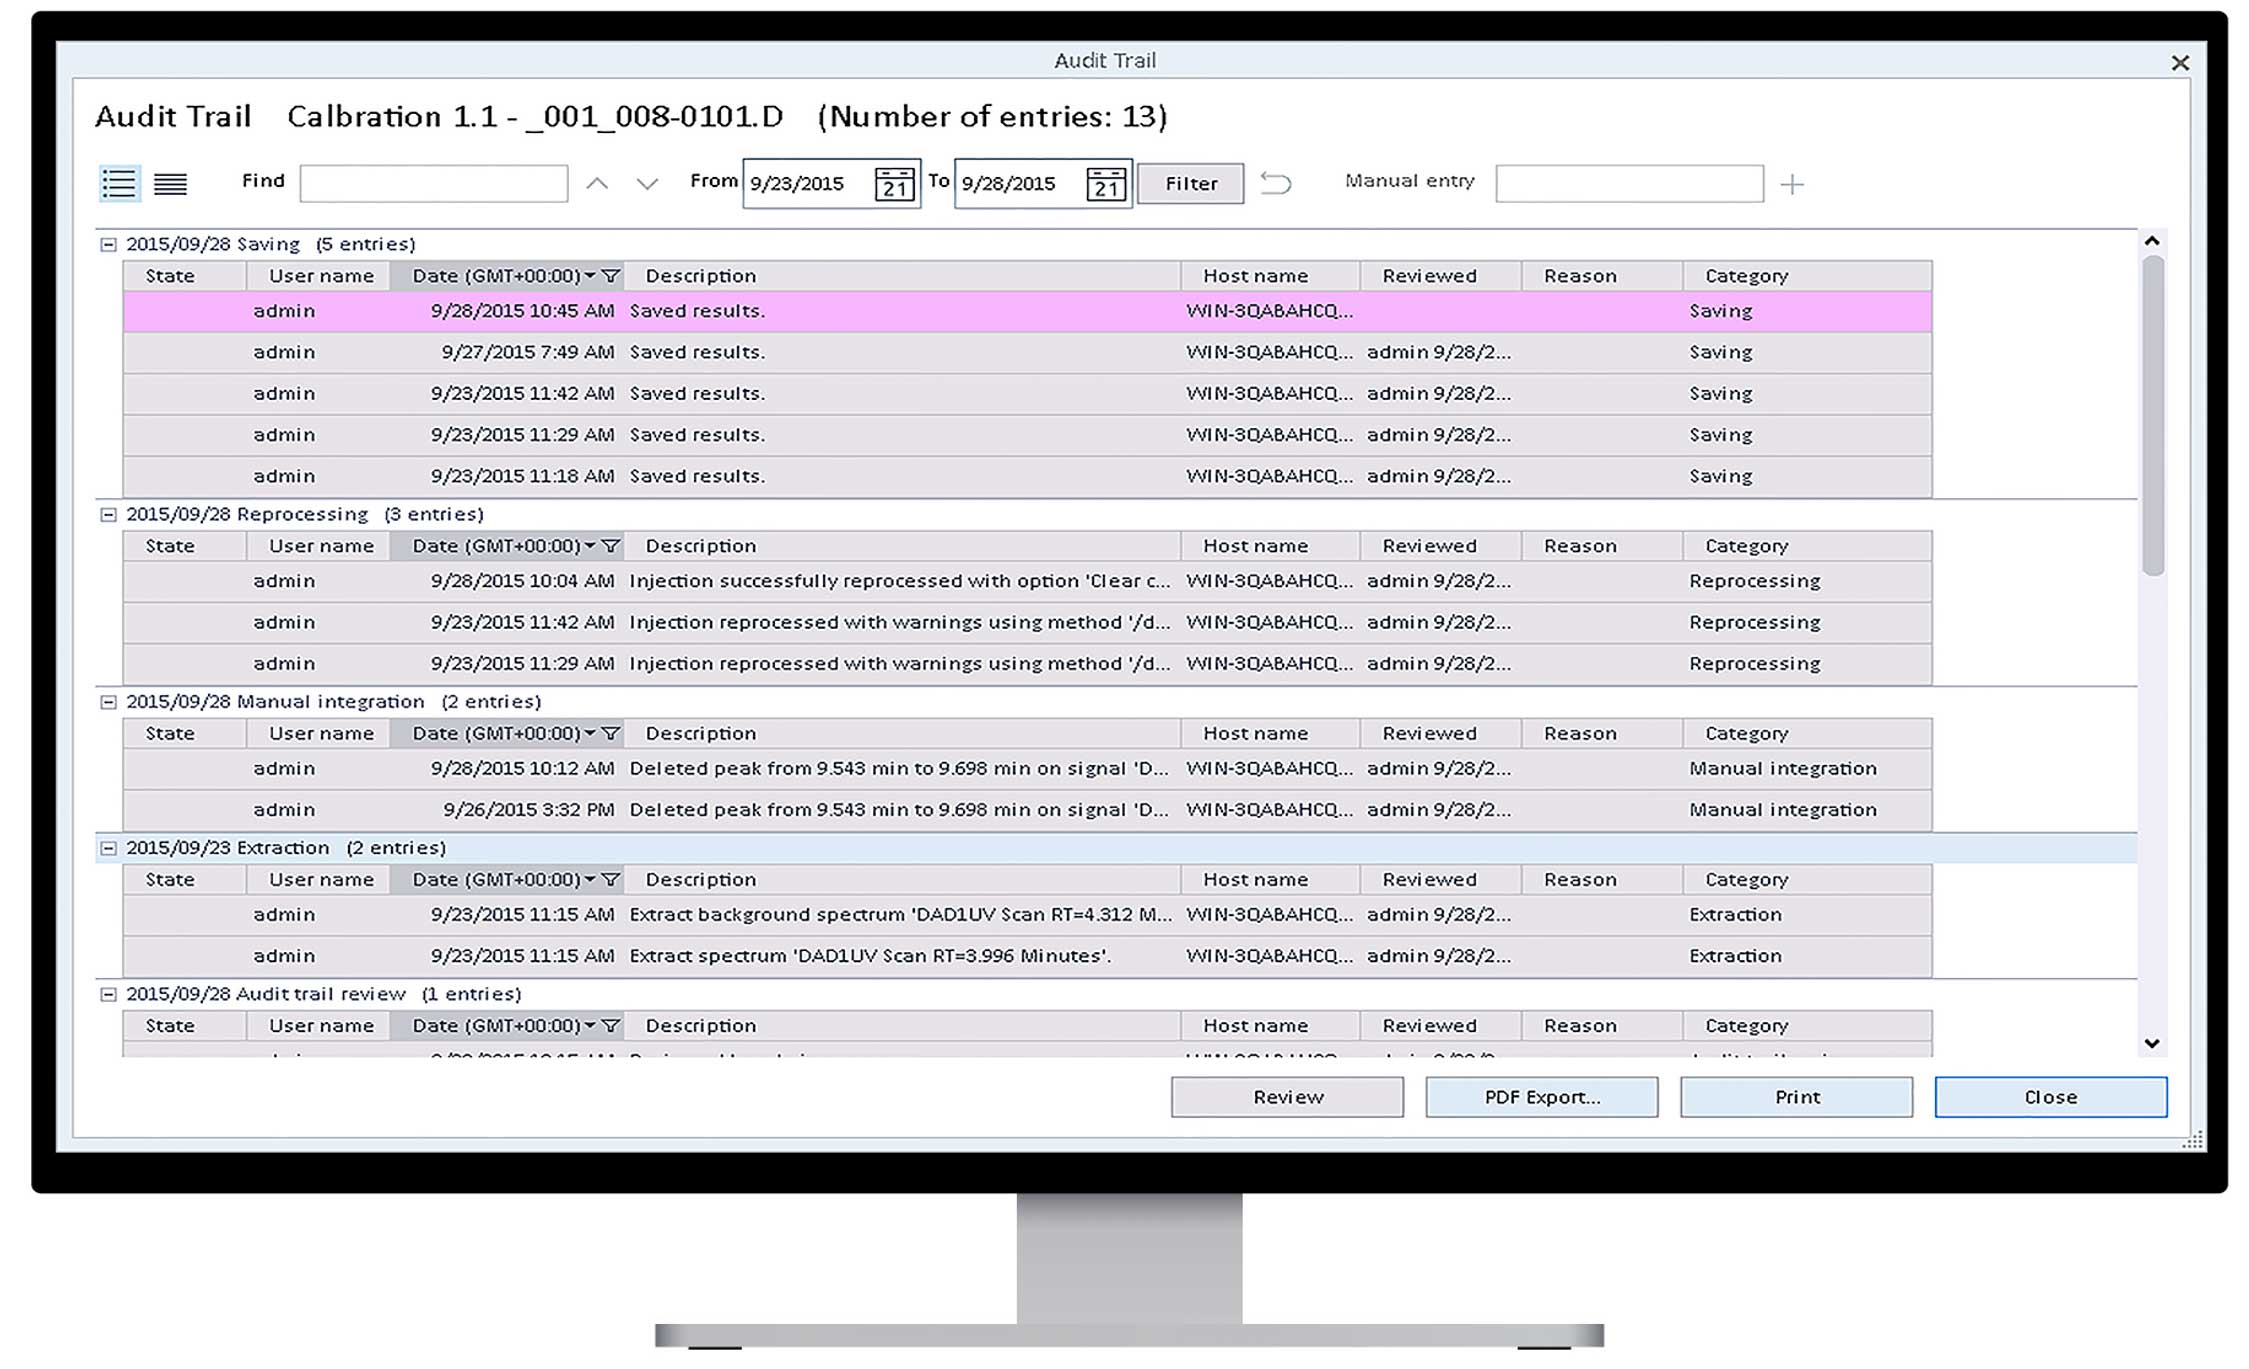
Task: Collapse the Audit trail review group
Action: point(108,994)
